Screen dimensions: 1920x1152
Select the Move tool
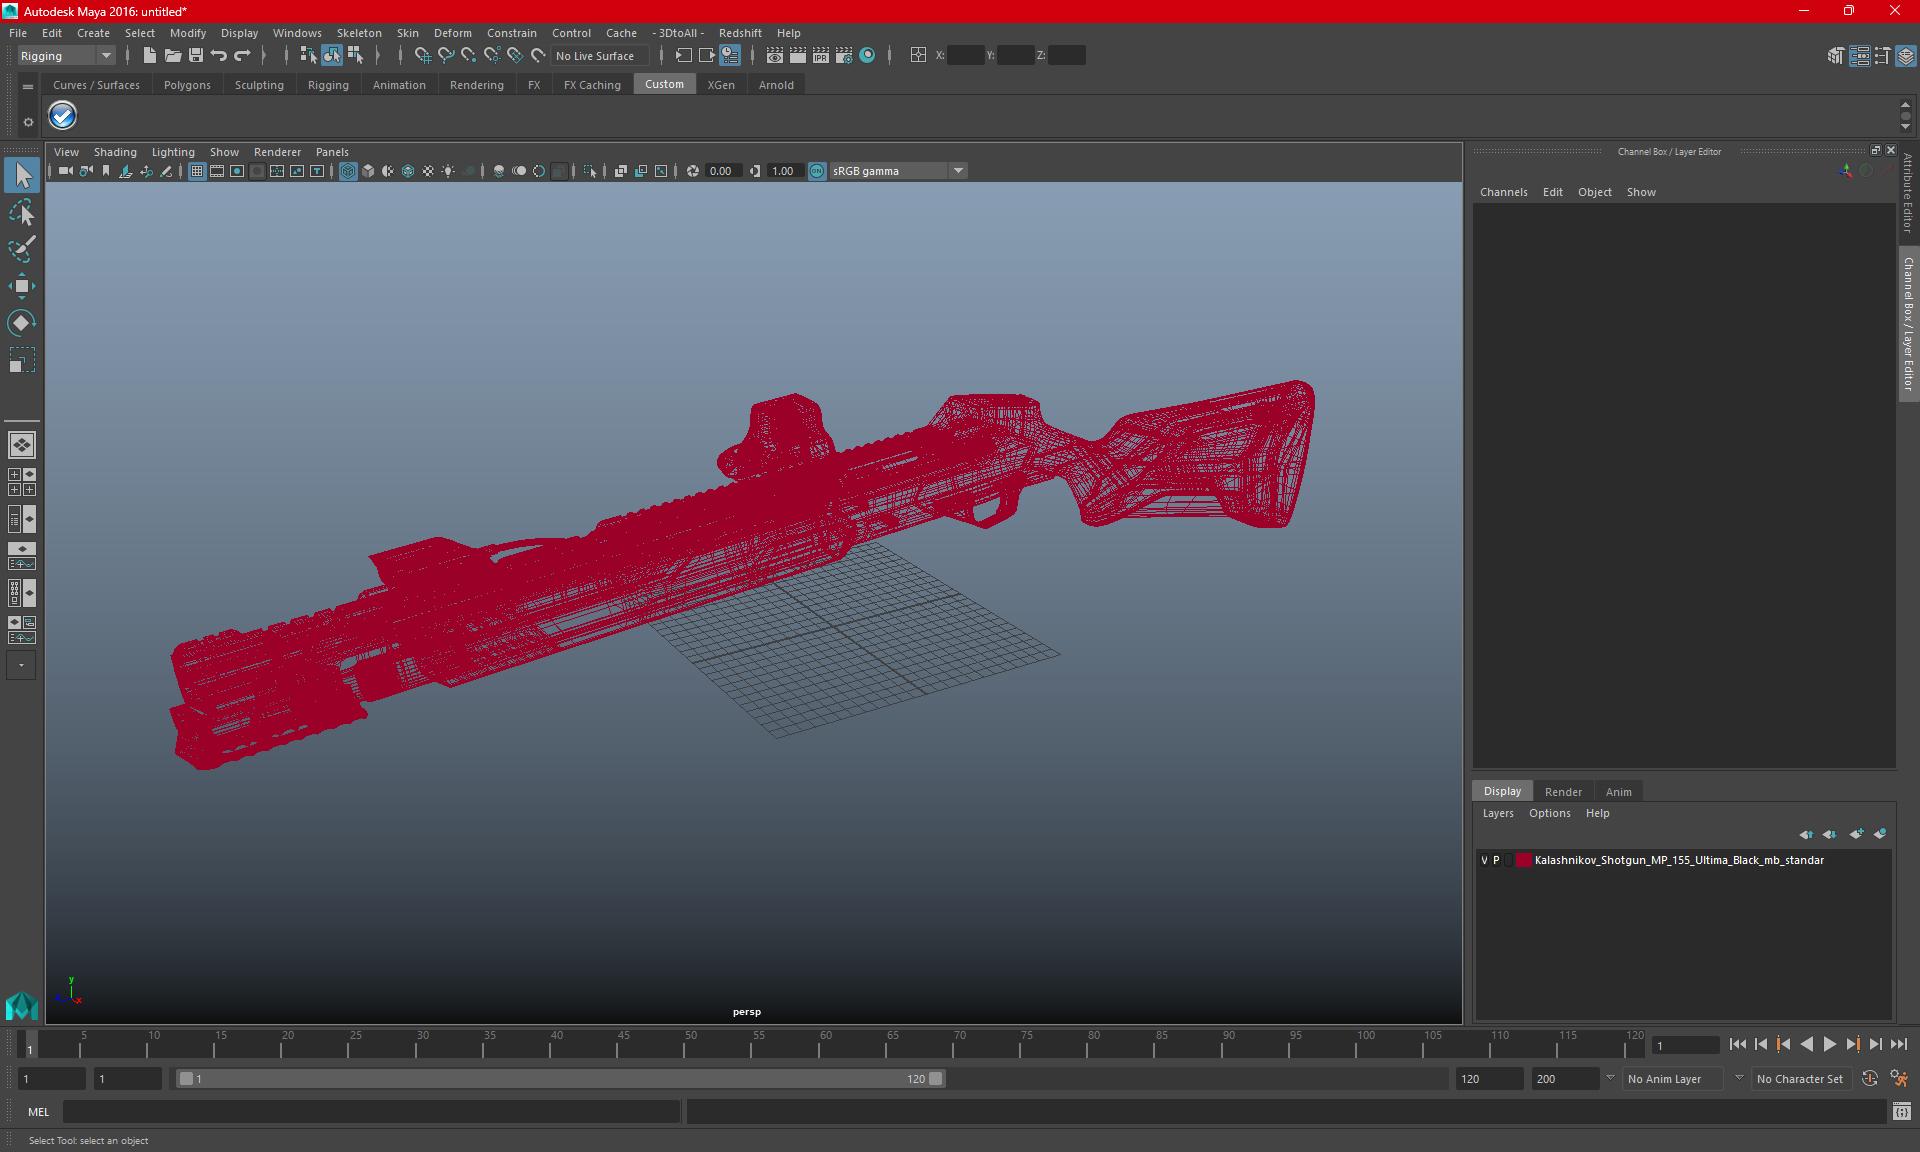click(21, 286)
